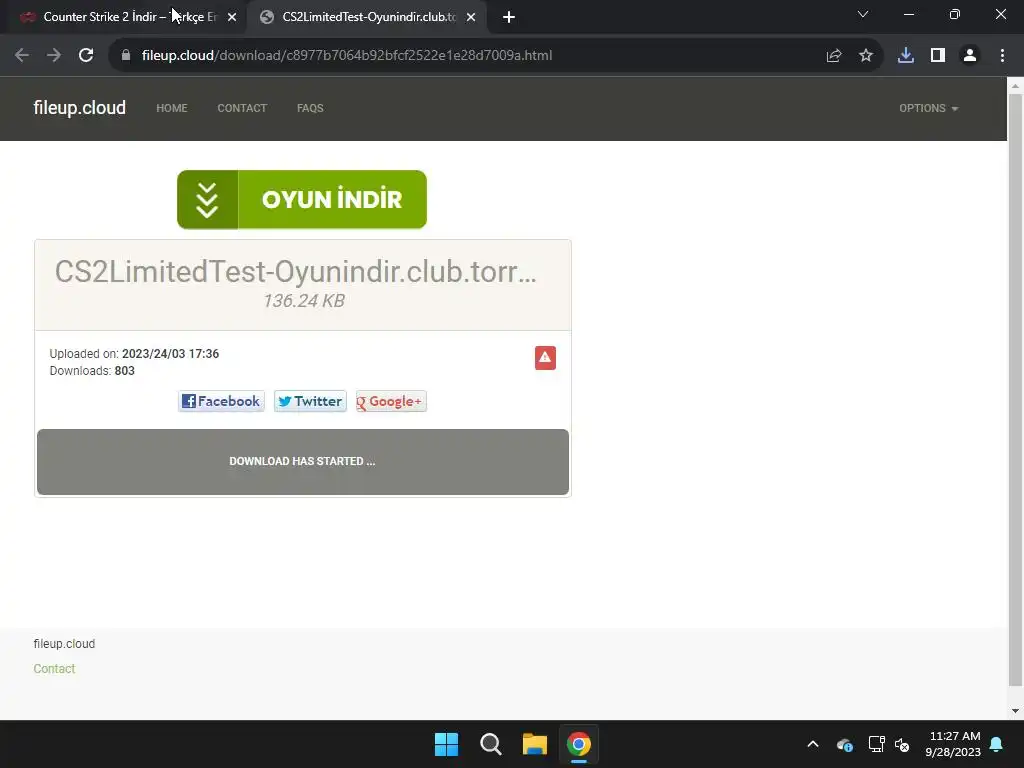The image size is (1024, 768).
Task: Close the Counter Strike 2 İndir tab
Action: pyautogui.click(x=232, y=17)
